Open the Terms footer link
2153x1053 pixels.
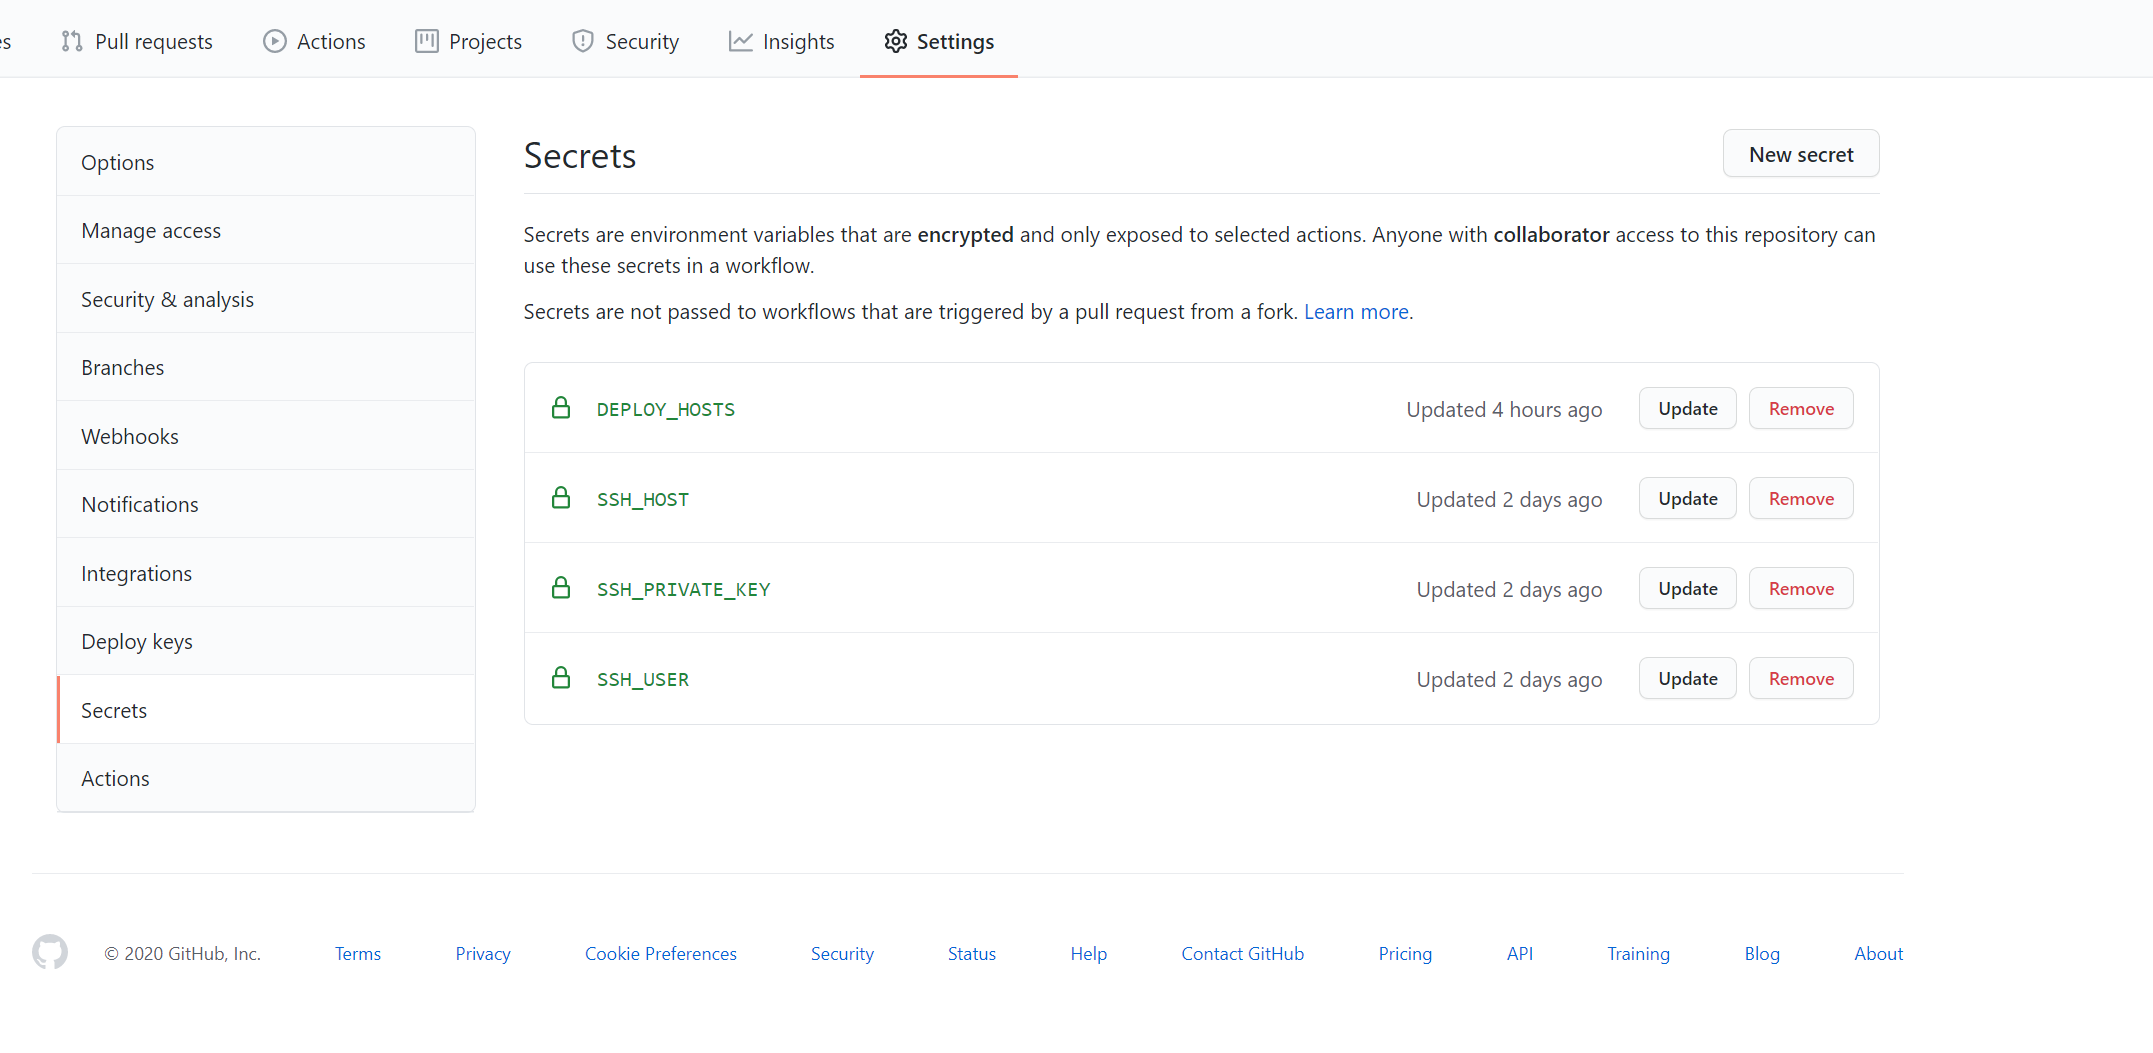click(358, 953)
